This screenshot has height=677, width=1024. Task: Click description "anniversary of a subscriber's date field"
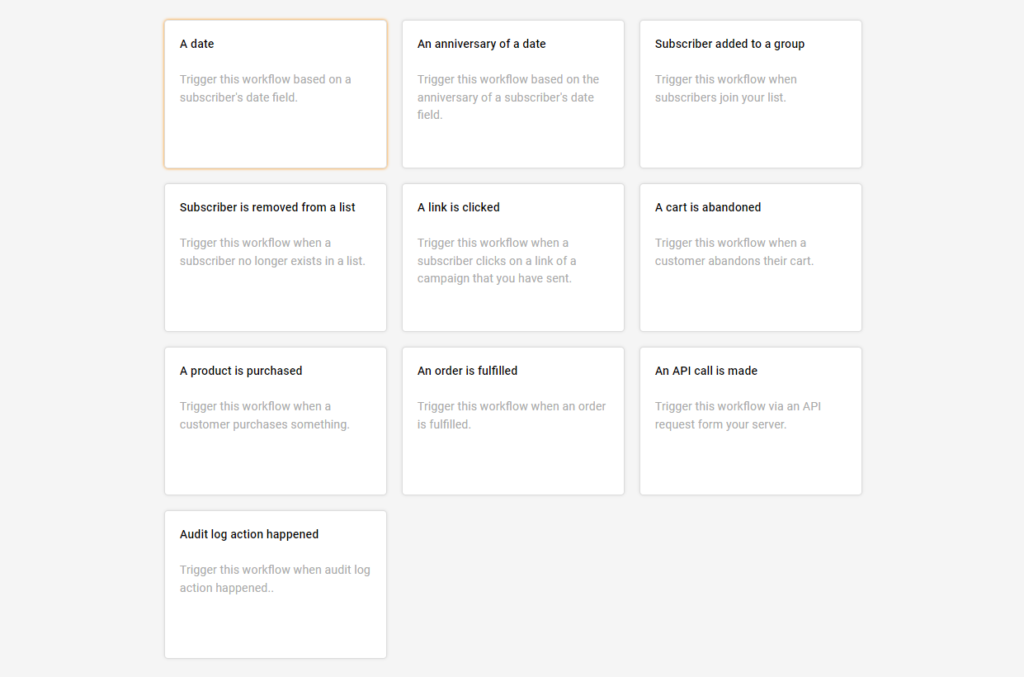pyautogui.click(x=505, y=106)
